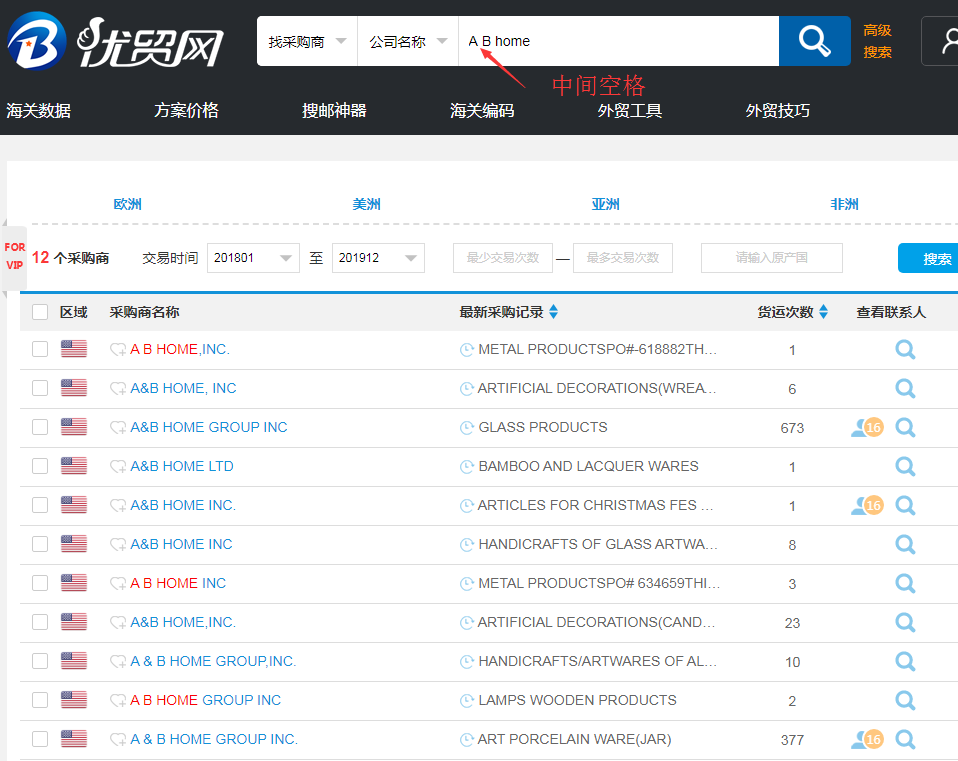958x761 pixels.
Task: View contacts magnifier for A B HOME INC
Action: coord(905,583)
